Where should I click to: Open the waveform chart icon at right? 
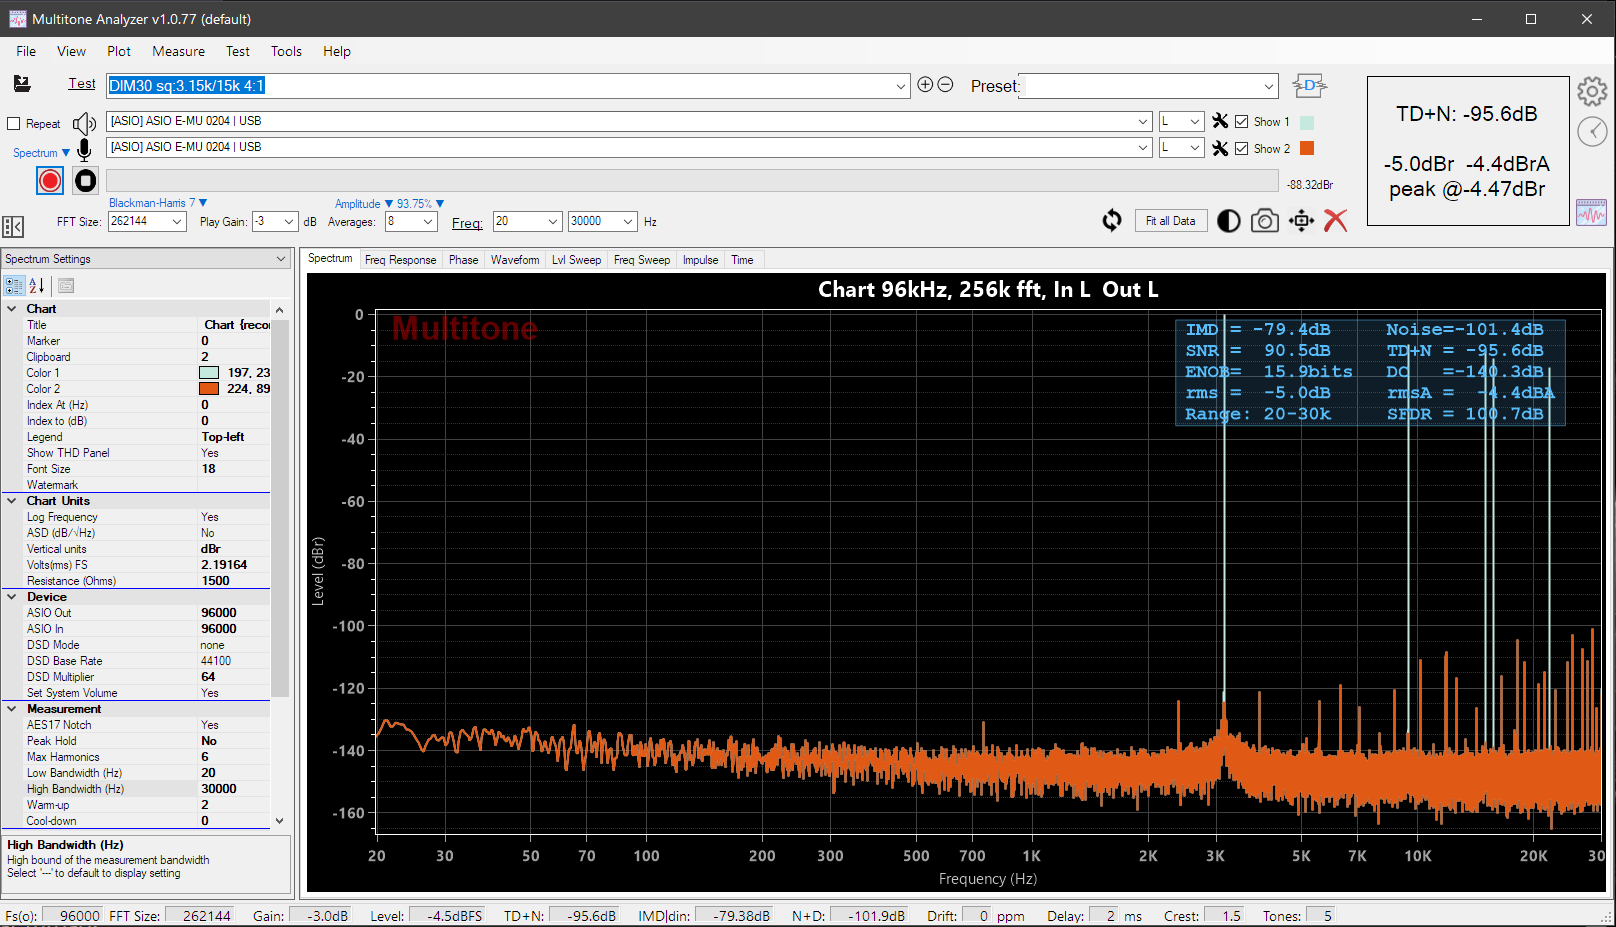click(1591, 212)
